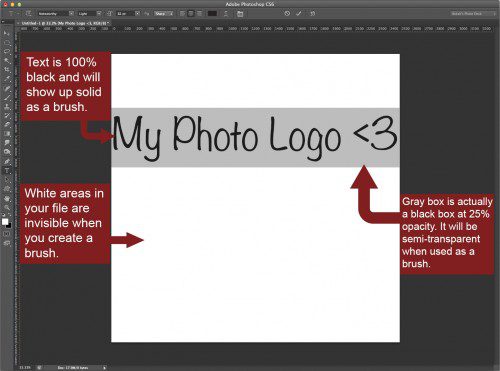Click the Doc size info in status bar

tap(73, 368)
